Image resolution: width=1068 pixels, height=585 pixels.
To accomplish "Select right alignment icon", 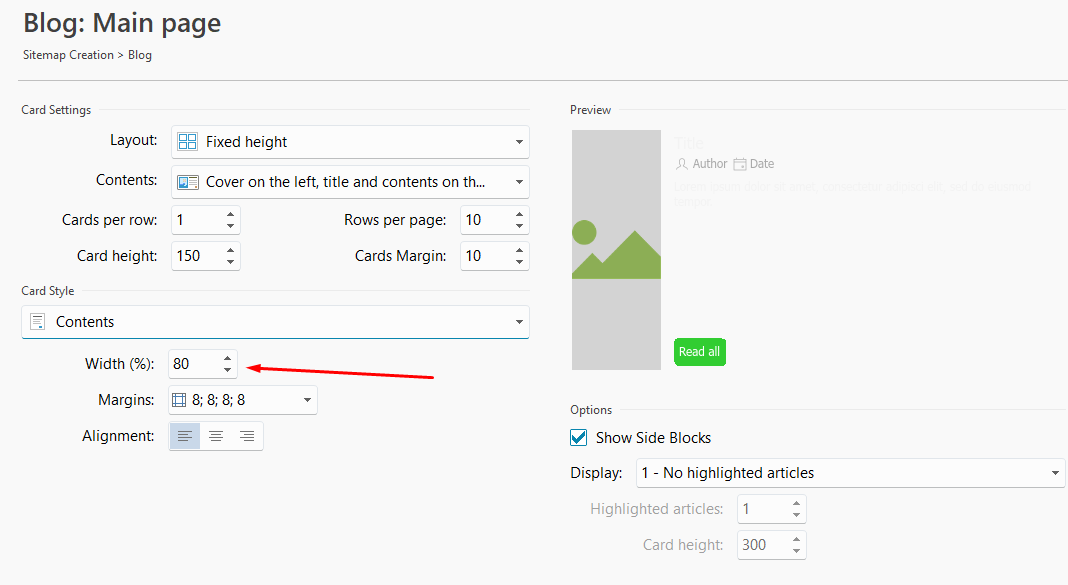I will coord(247,436).
